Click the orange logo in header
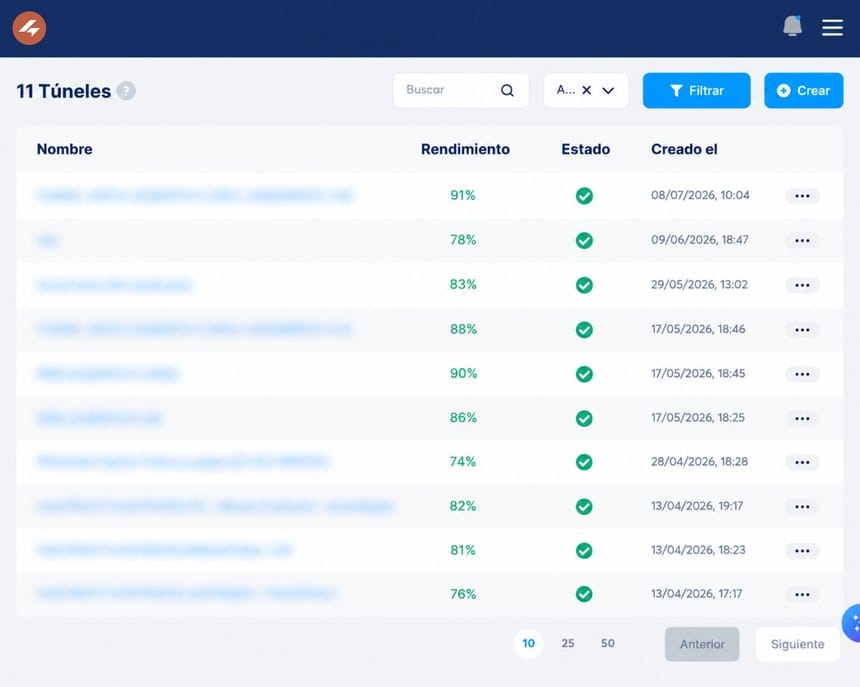This screenshot has width=860, height=687. 30,28
